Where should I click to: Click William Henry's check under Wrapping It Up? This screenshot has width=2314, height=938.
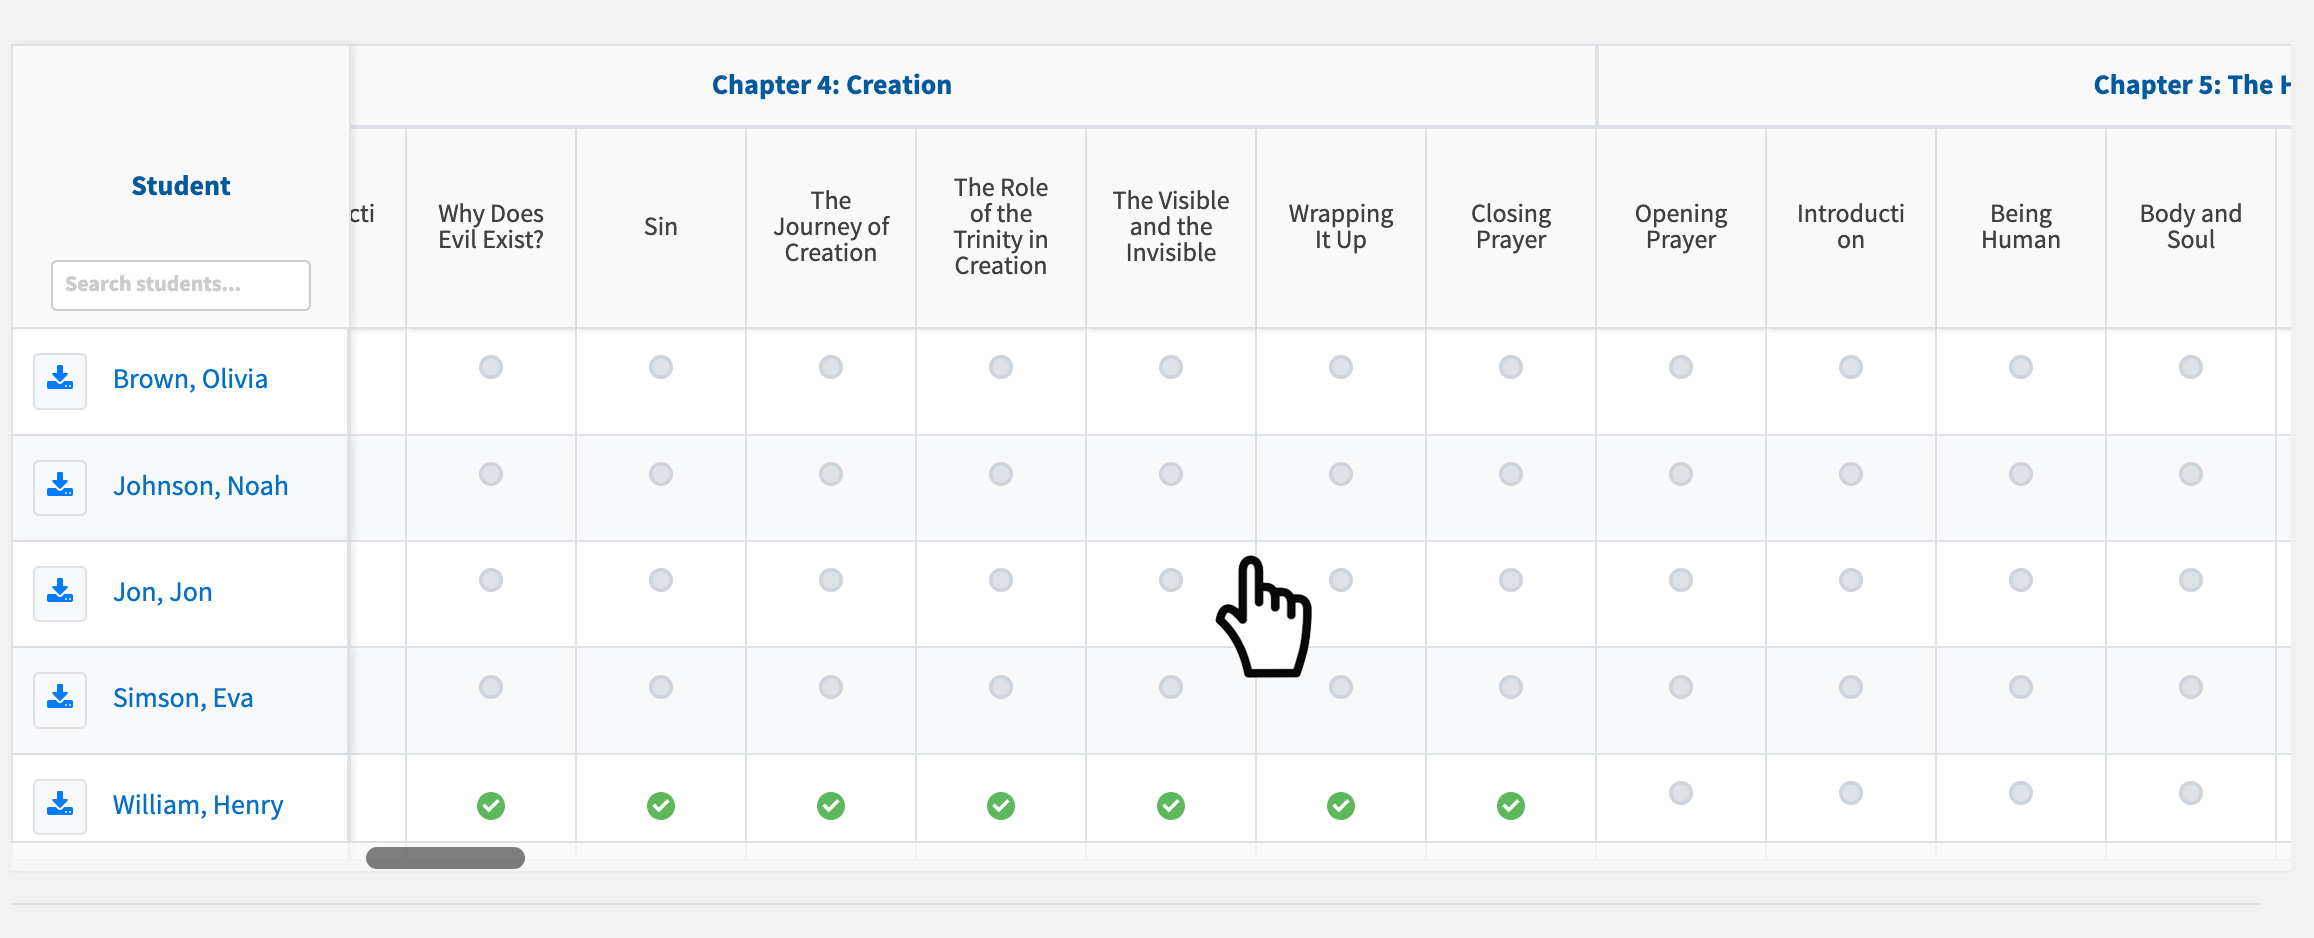tap(1341, 805)
